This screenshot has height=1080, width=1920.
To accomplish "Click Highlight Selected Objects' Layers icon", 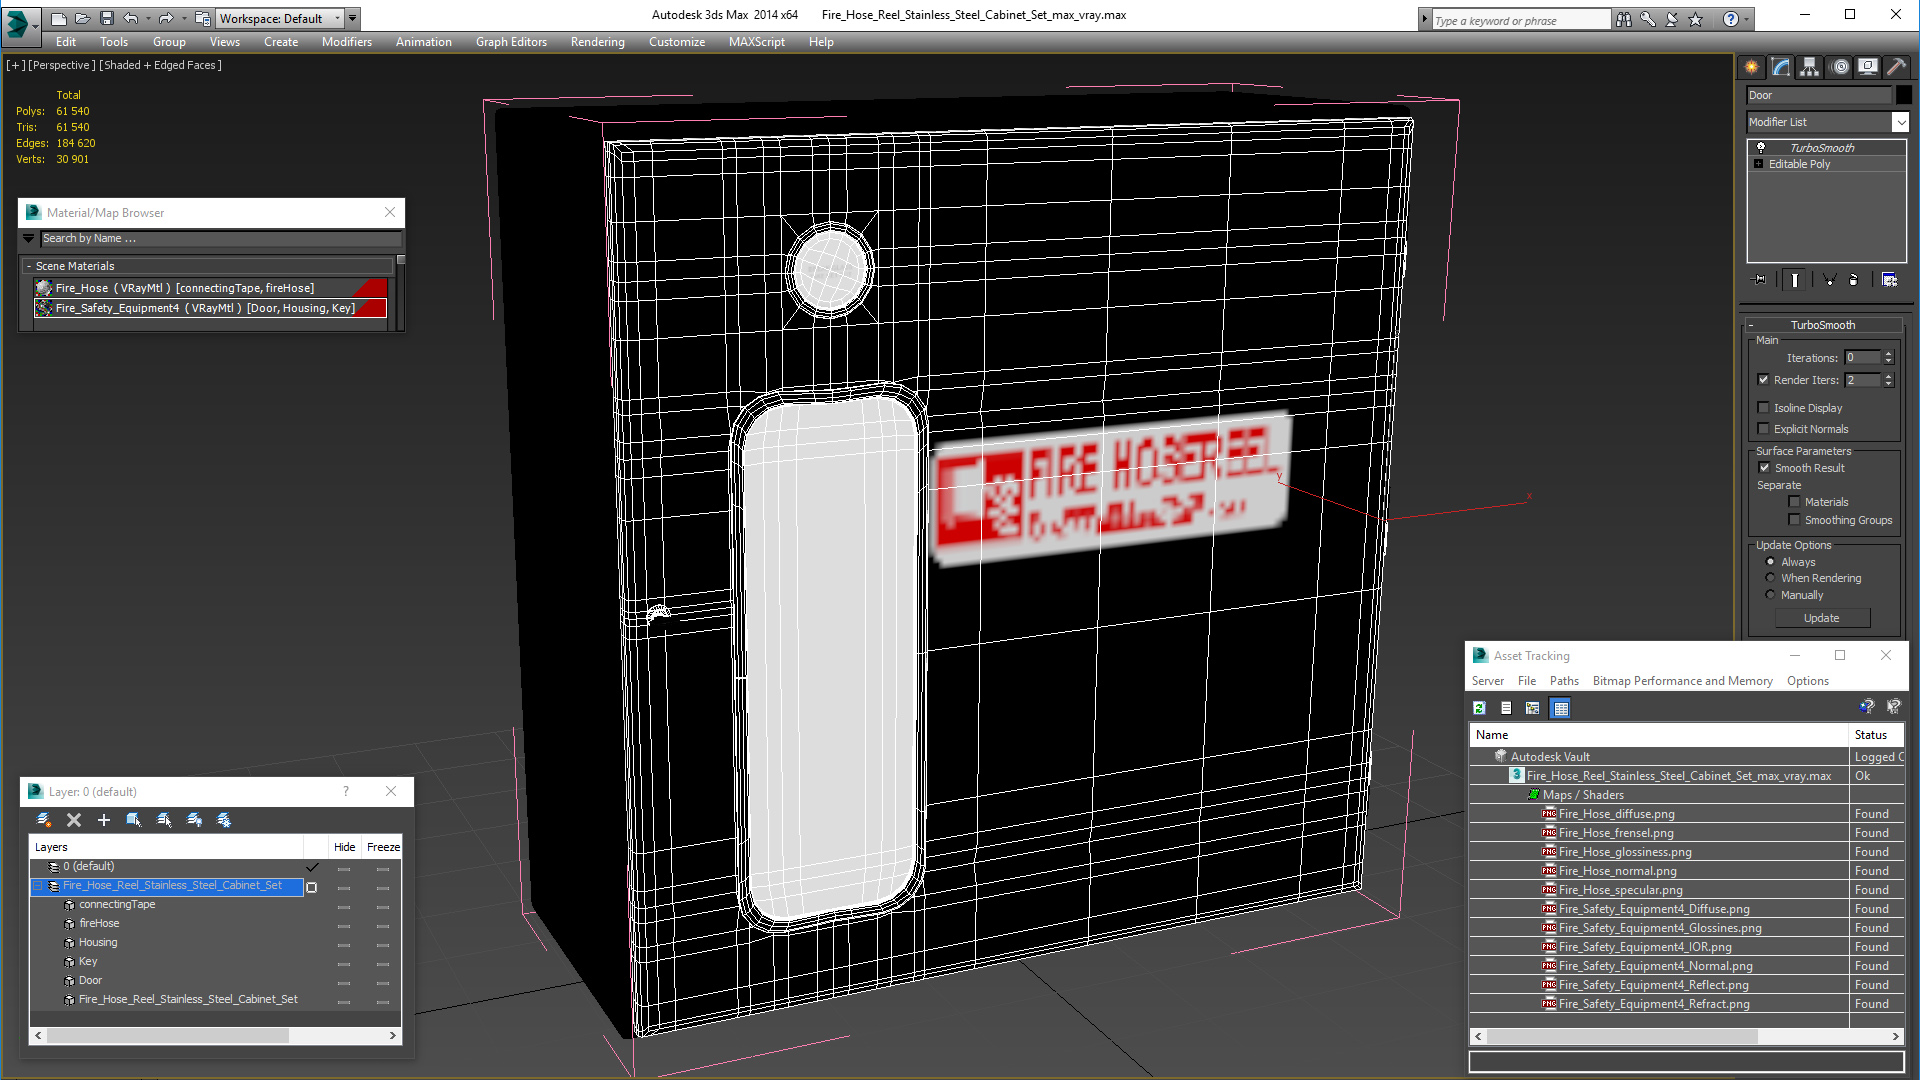I will tap(164, 820).
